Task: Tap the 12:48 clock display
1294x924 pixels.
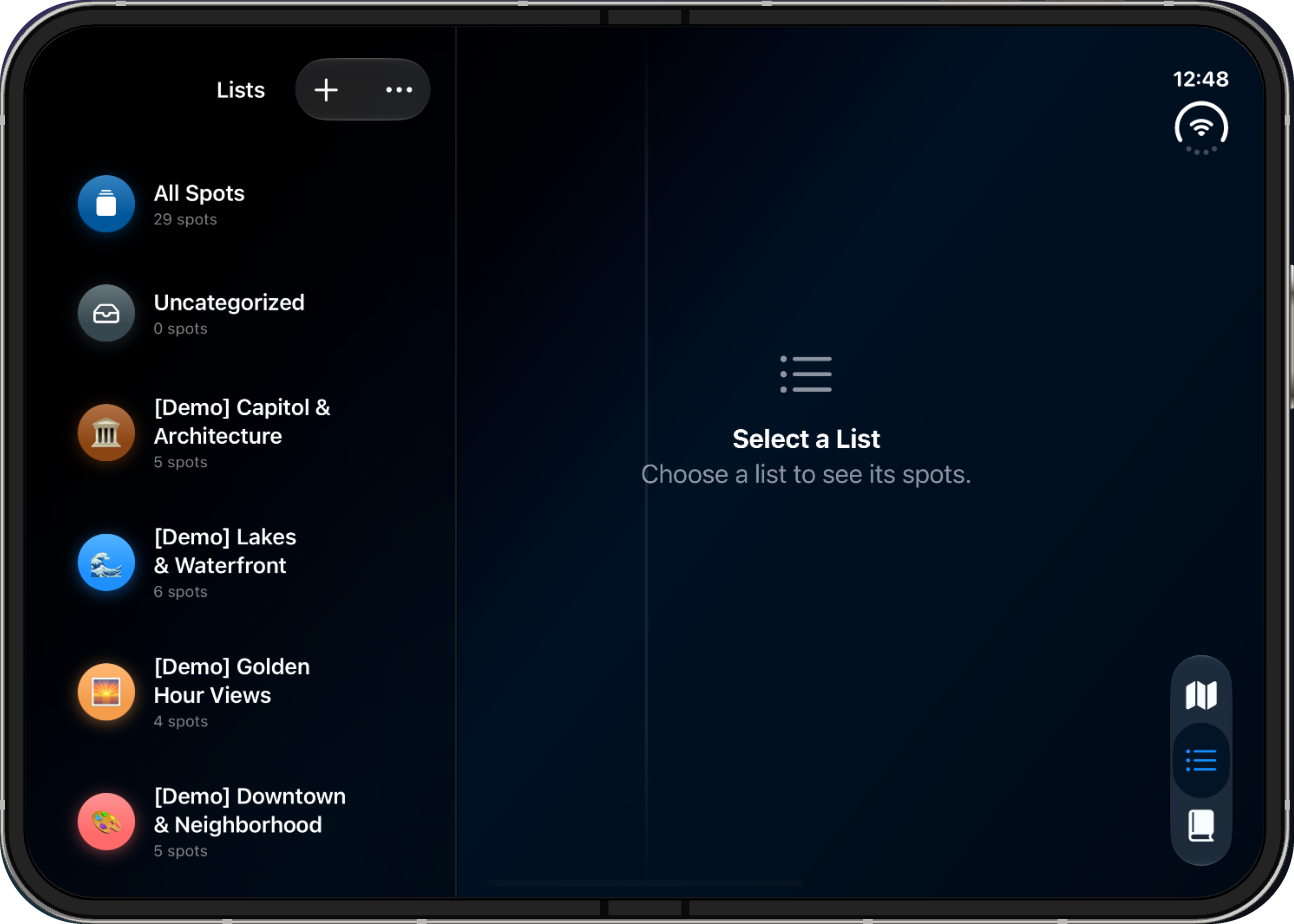Action: click(1201, 79)
